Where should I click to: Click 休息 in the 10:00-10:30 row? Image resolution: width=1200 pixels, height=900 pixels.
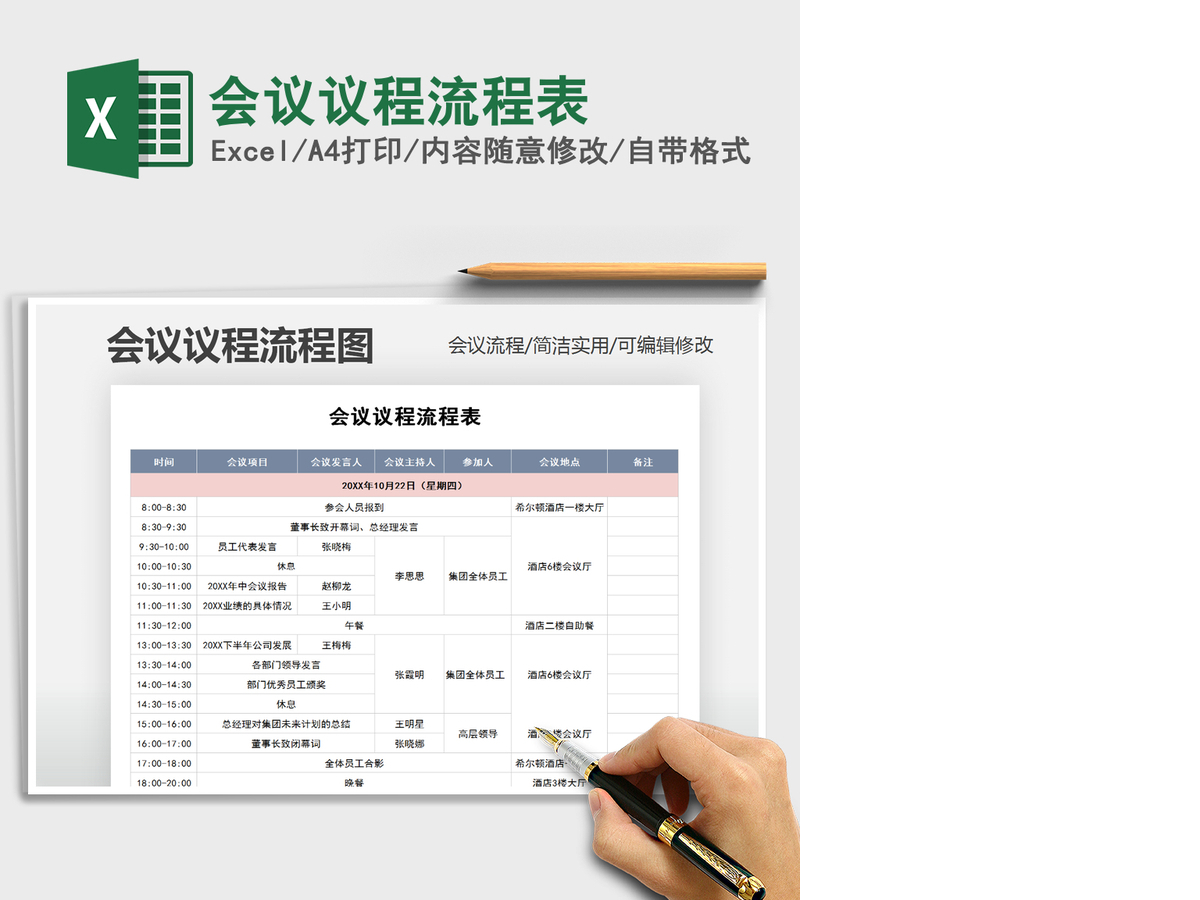point(286,566)
